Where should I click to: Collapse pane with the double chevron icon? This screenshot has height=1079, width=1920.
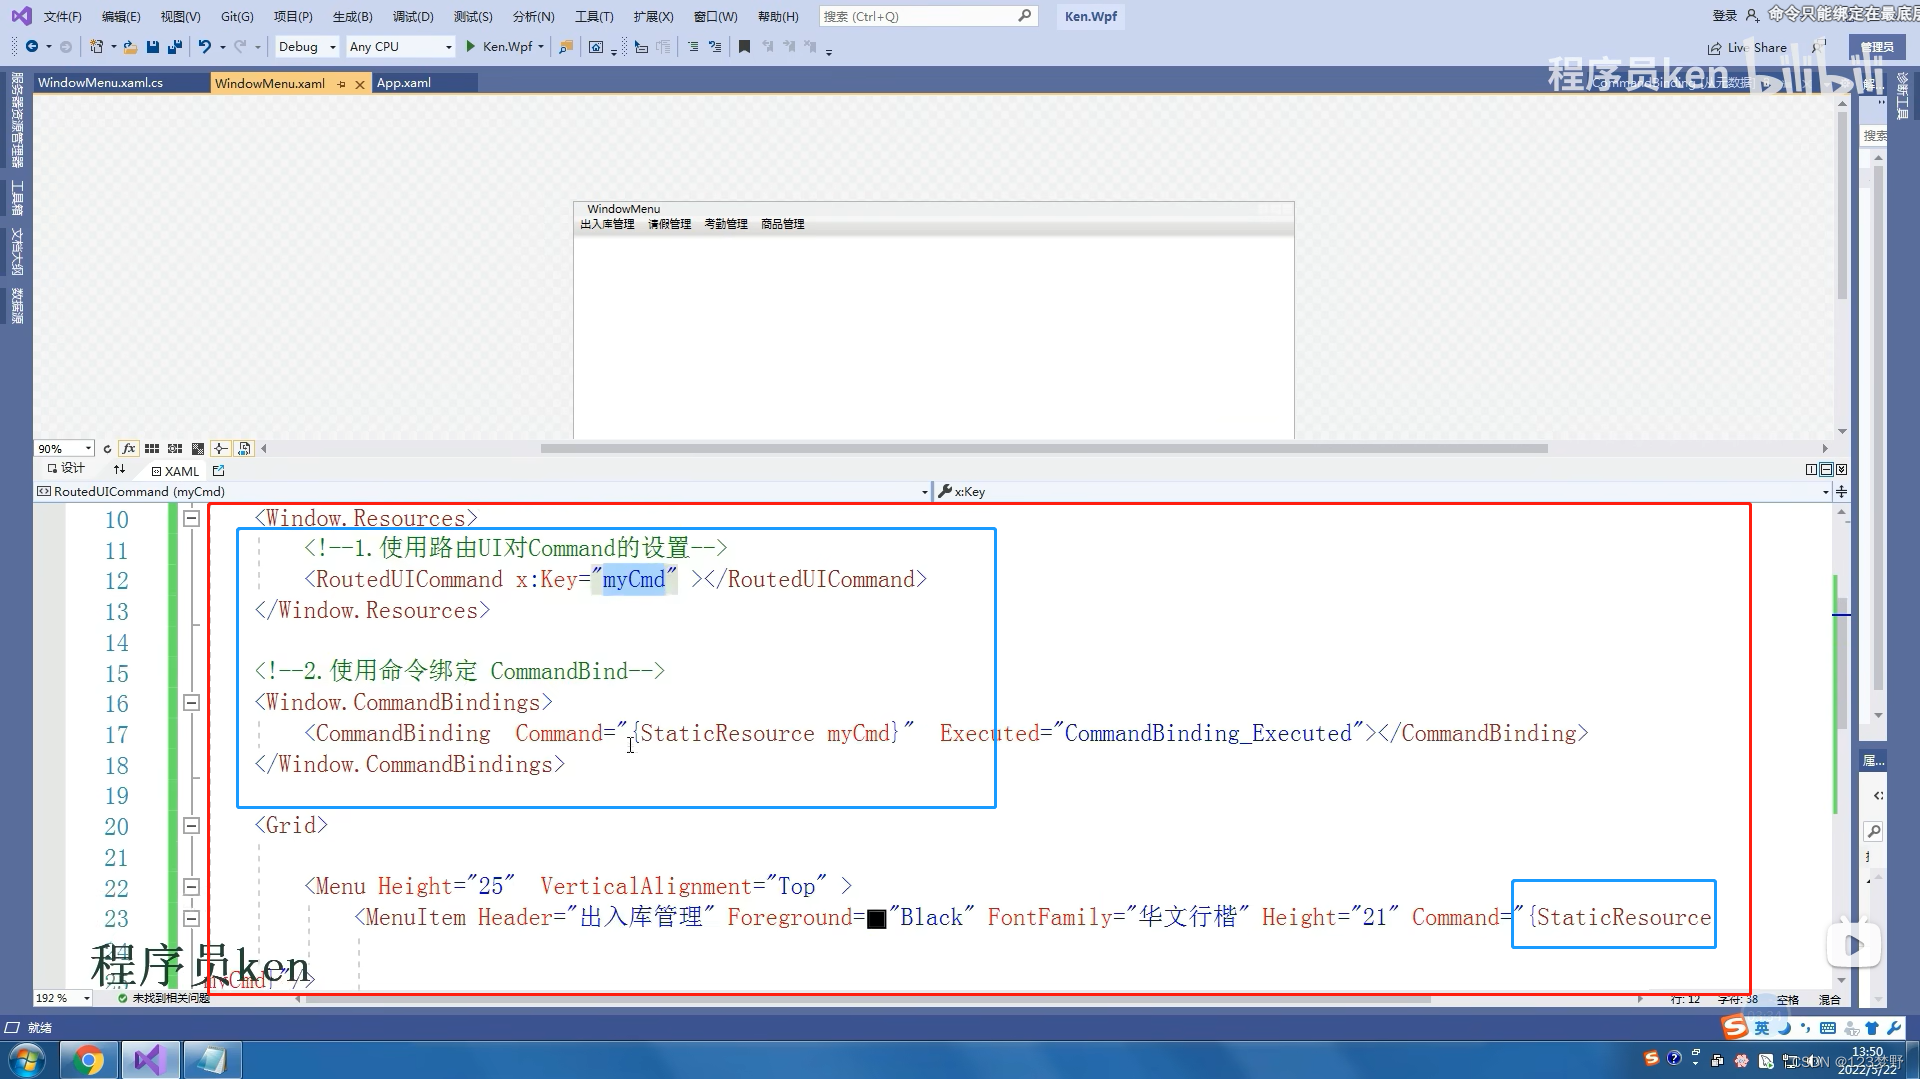1841,469
